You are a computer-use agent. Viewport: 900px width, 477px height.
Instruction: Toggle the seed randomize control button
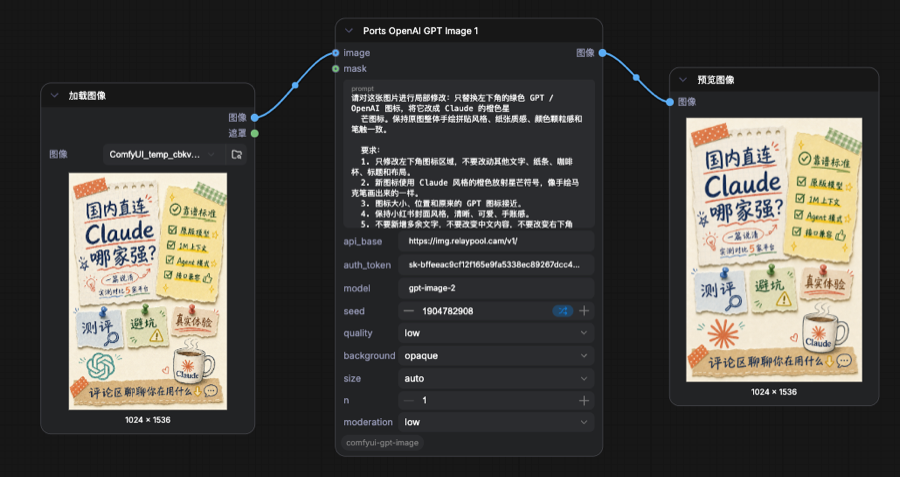(562, 311)
